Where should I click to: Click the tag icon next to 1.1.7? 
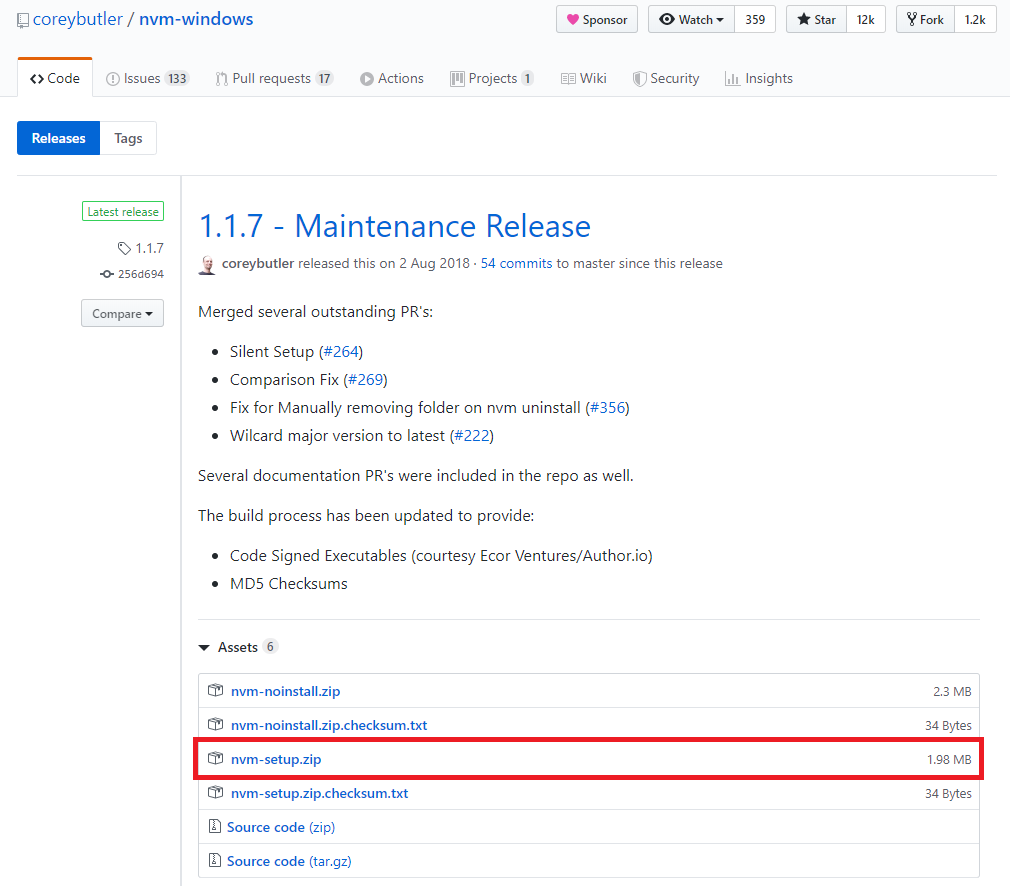coord(124,248)
